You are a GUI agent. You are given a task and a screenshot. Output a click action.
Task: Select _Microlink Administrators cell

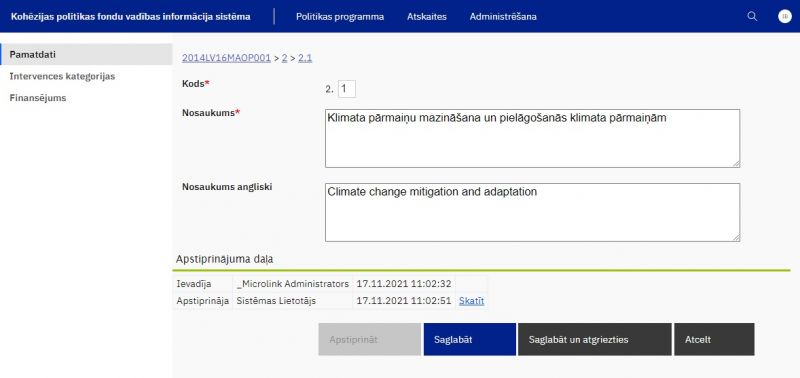tap(293, 284)
